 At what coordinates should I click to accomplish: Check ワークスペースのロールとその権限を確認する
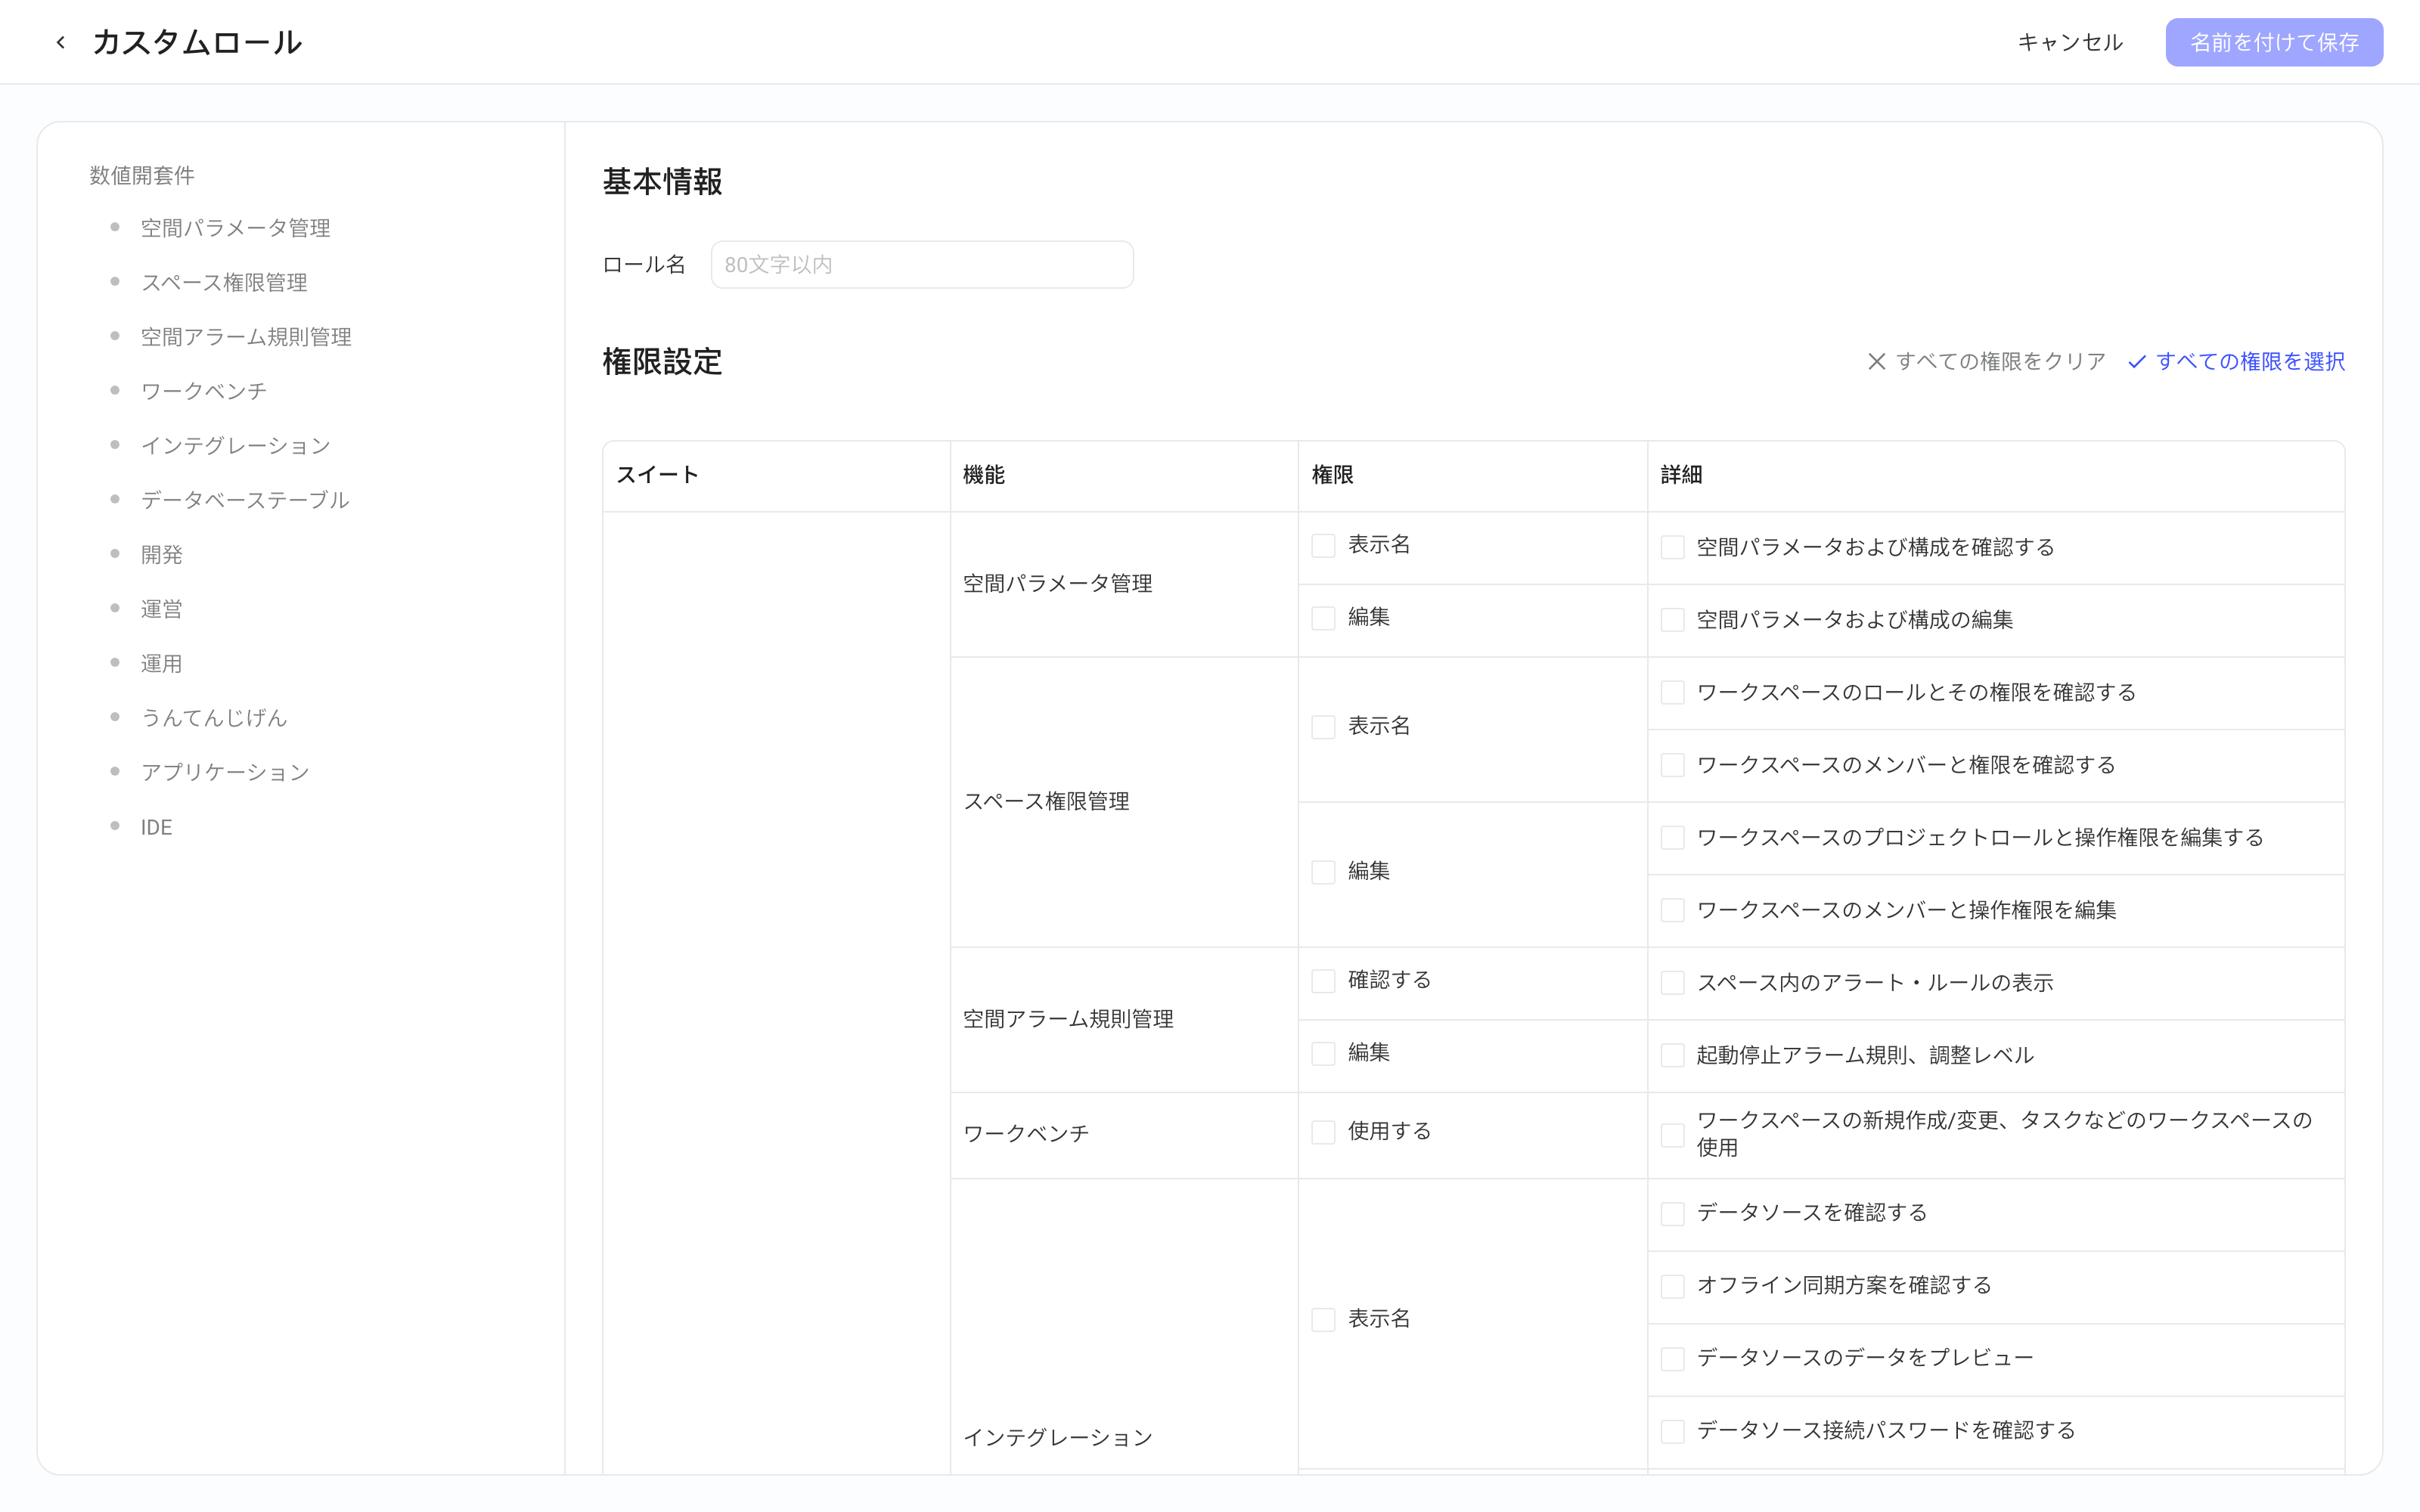(x=1672, y=693)
